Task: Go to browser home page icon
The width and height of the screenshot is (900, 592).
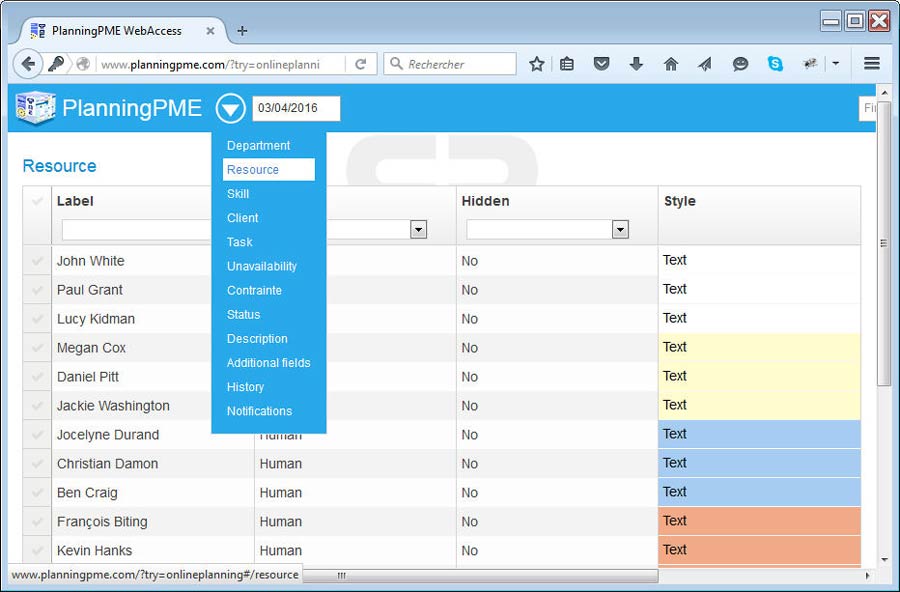Action: [x=670, y=64]
